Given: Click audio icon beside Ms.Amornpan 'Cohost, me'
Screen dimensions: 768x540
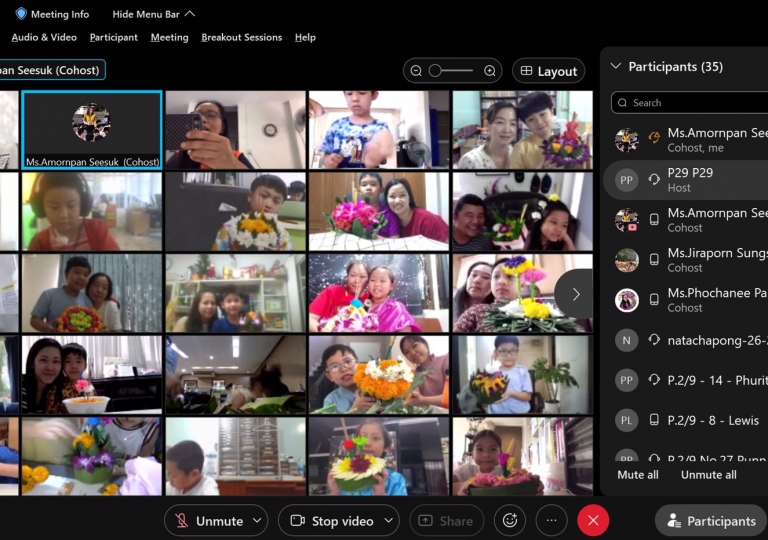Looking at the screenshot, I should pos(654,138).
